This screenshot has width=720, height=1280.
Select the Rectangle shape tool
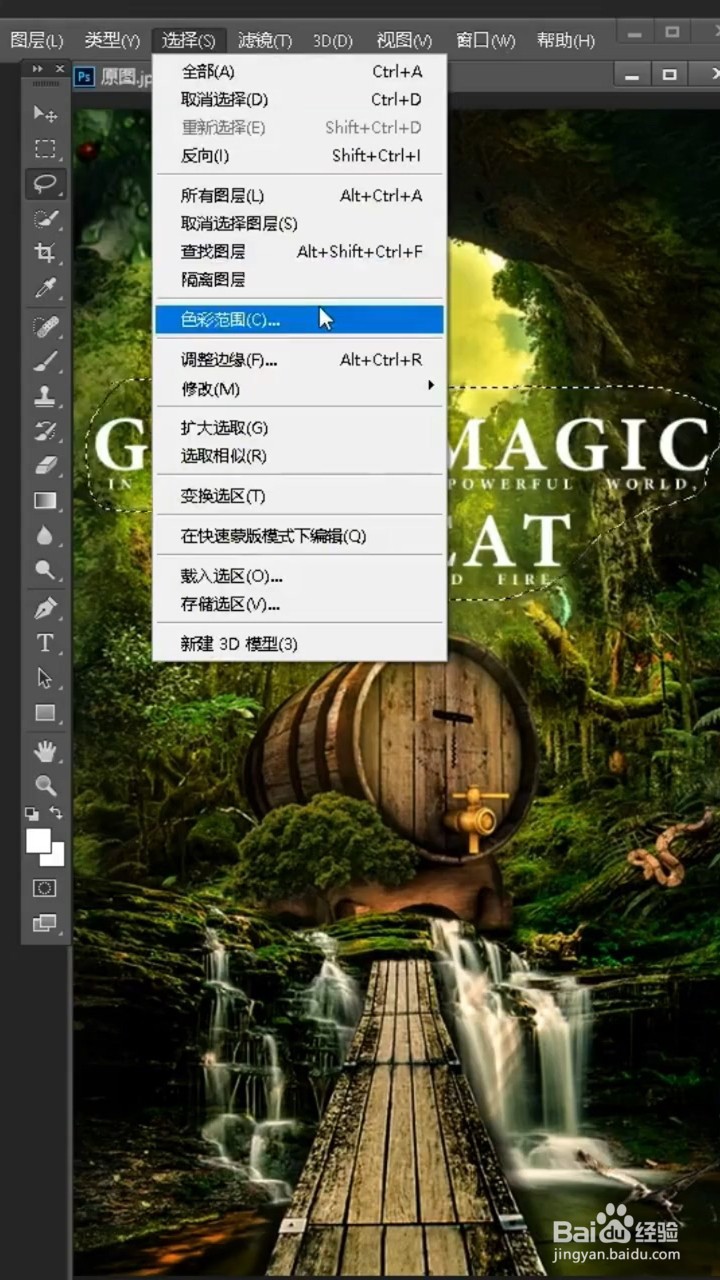[45, 713]
